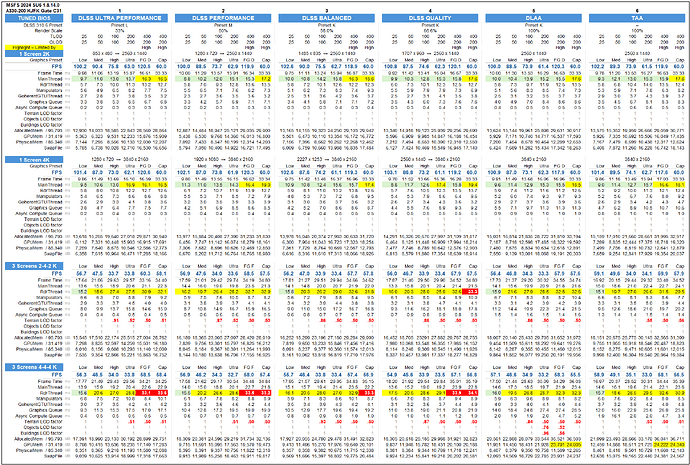Select the TAA column header

click(x=637, y=18)
